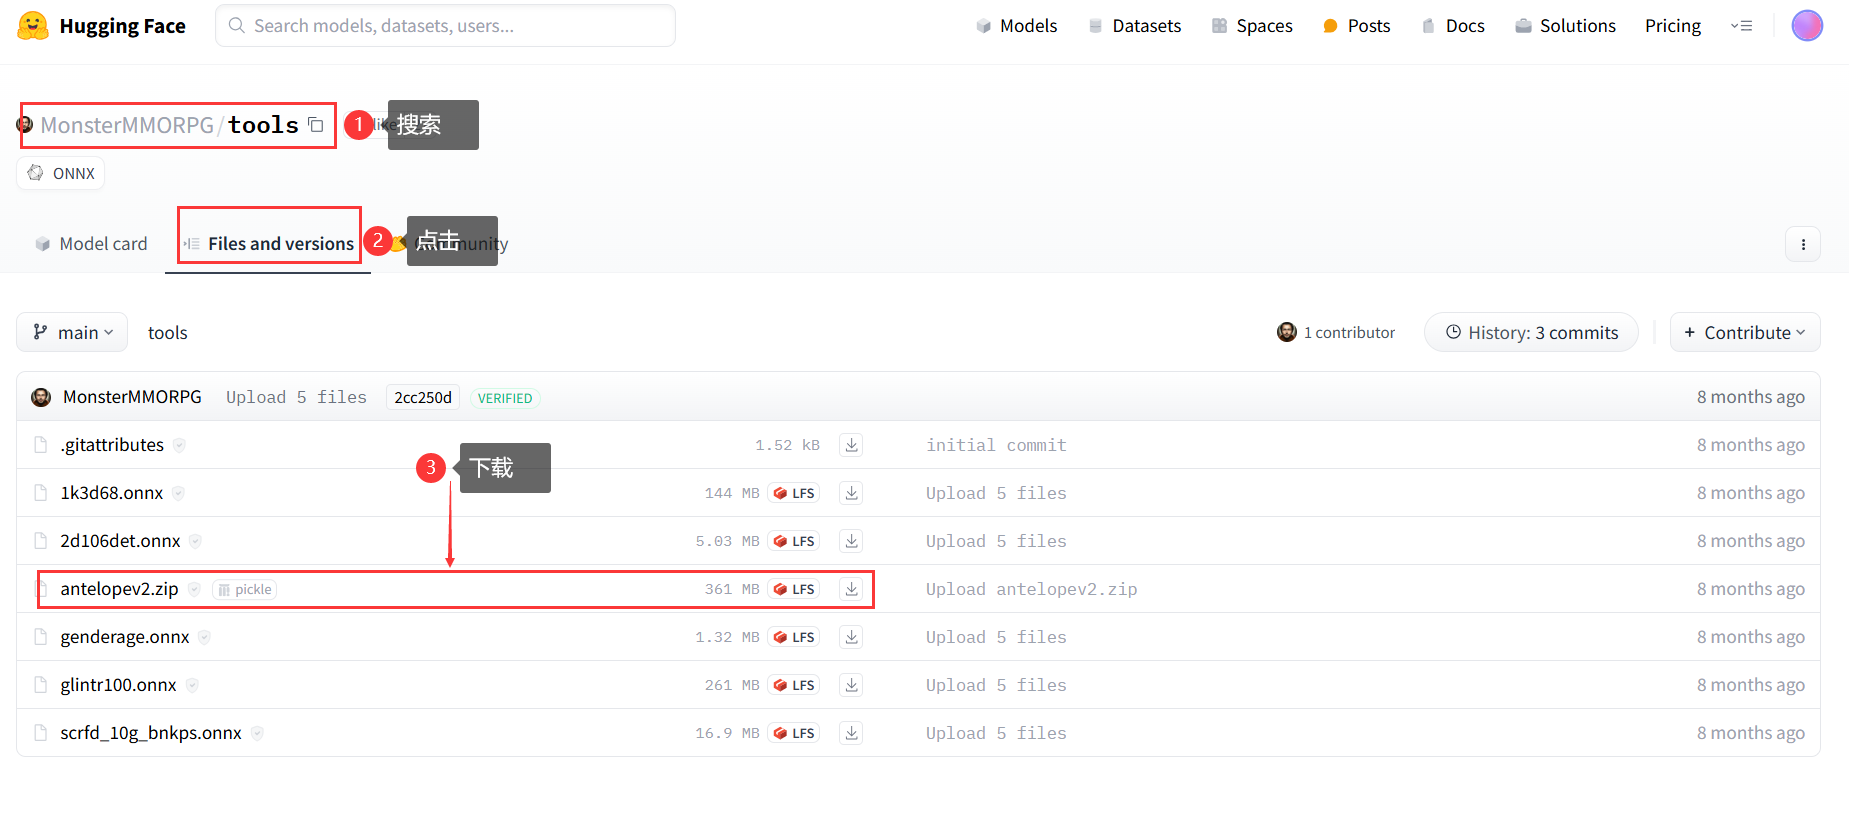Open Docs in the navigation bar
Viewport: 1849px width, 824px height.
(x=1452, y=26)
